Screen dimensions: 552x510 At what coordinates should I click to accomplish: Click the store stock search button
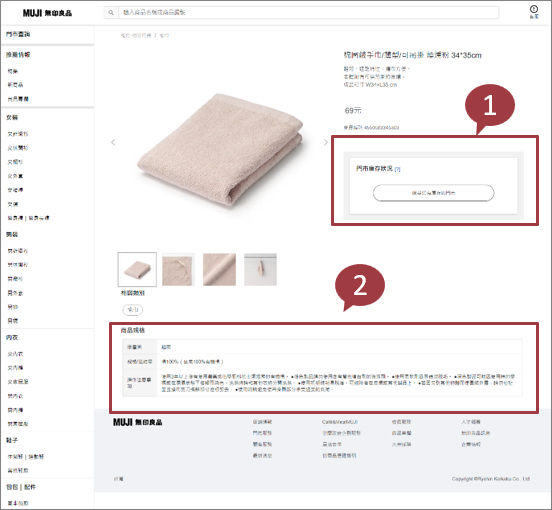(433, 193)
